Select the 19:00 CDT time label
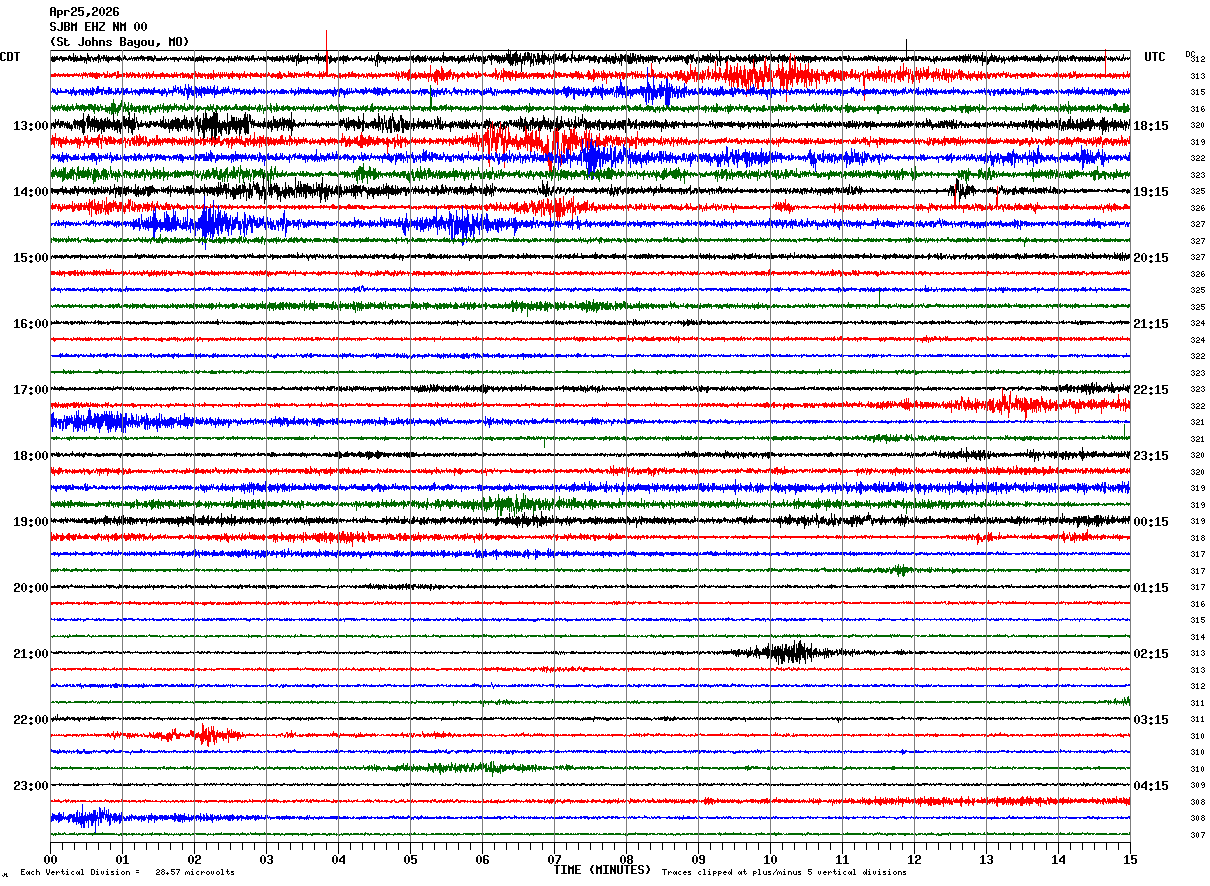 click(x=30, y=522)
